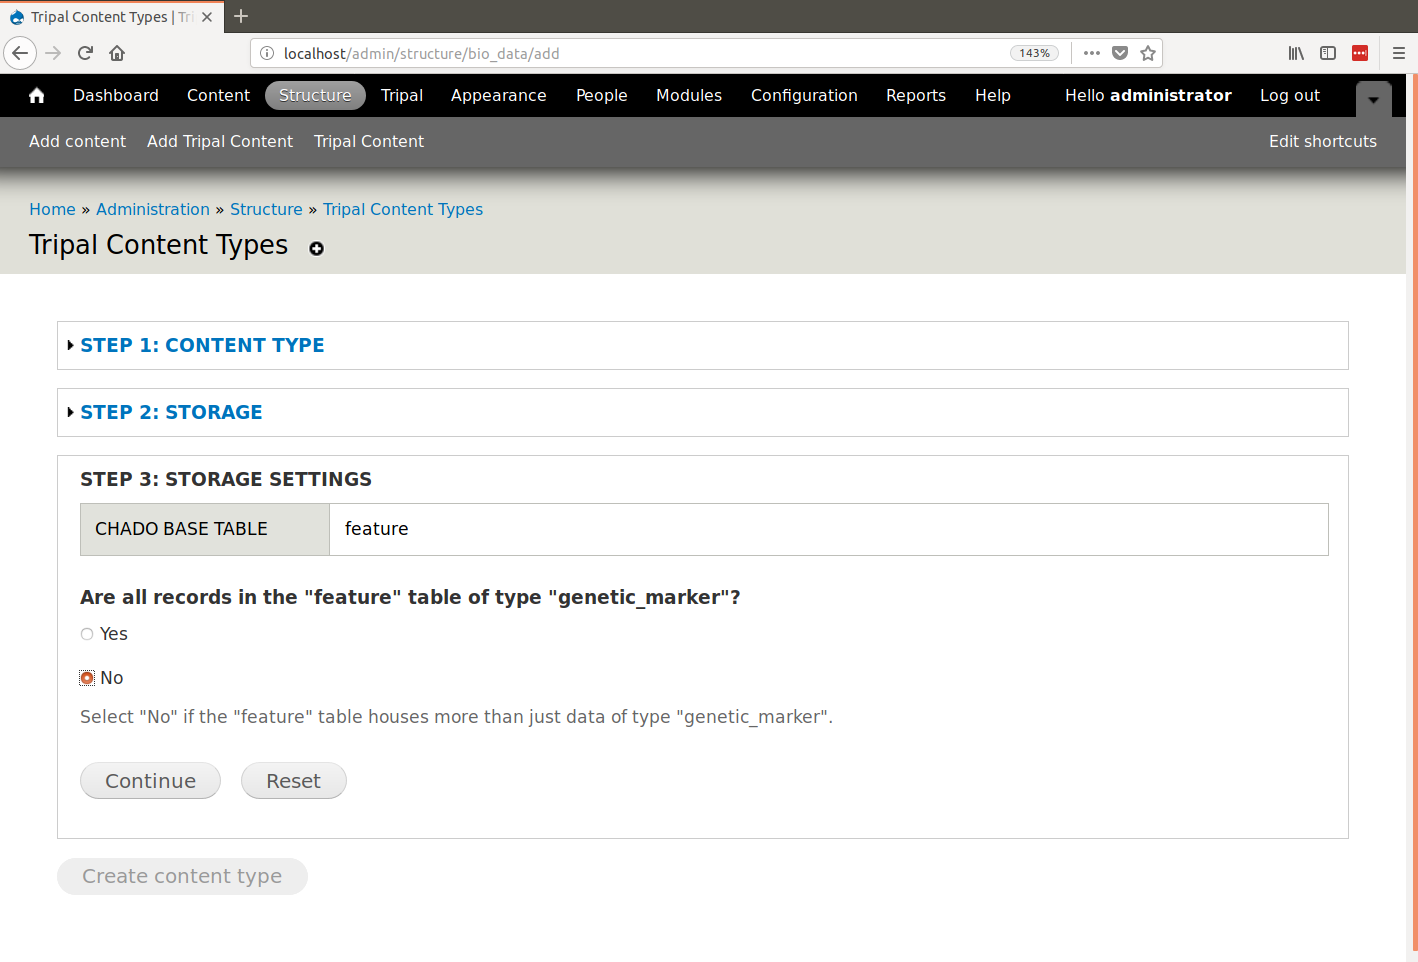Select the No radio button

point(87,678)
